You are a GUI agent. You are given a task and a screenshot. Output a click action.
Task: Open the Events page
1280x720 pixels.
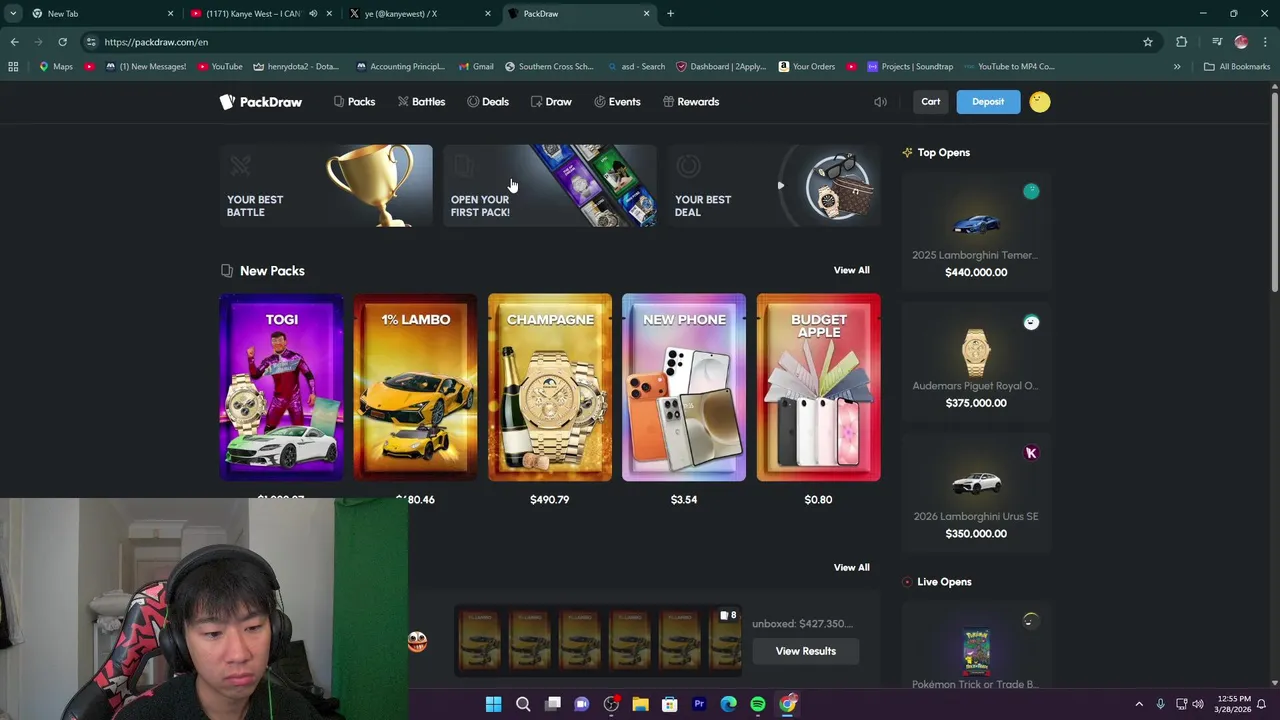pyautogui.click(x=617, y=102)
